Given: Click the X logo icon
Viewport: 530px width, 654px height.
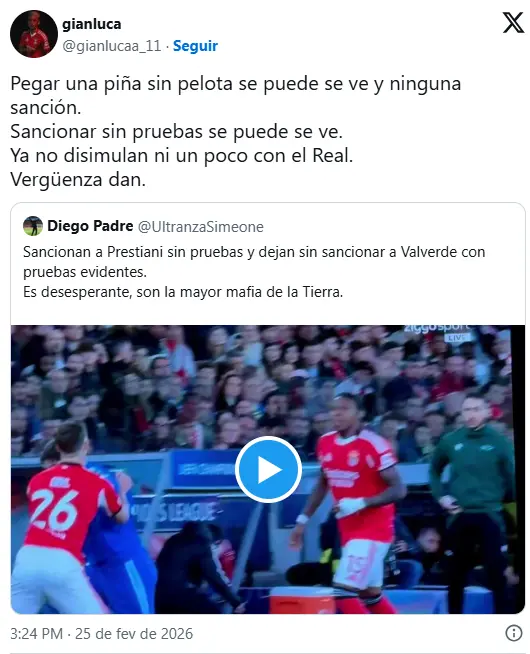Looking at the screenshot, I should [513, 23].
